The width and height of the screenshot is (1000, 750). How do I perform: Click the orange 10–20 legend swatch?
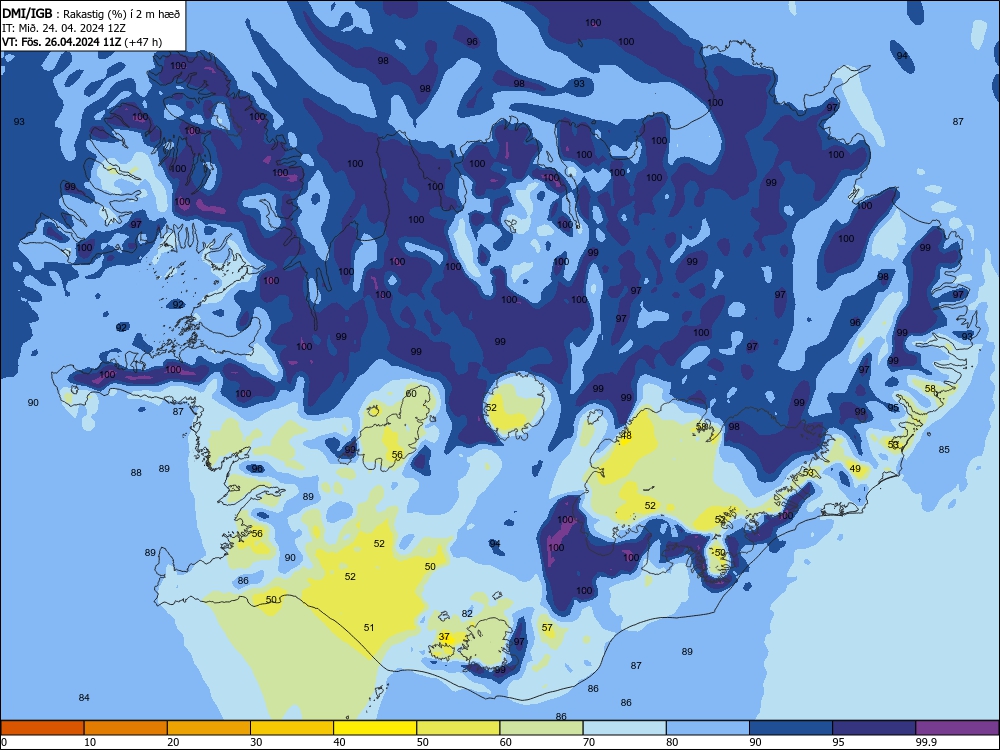[126, 728]
